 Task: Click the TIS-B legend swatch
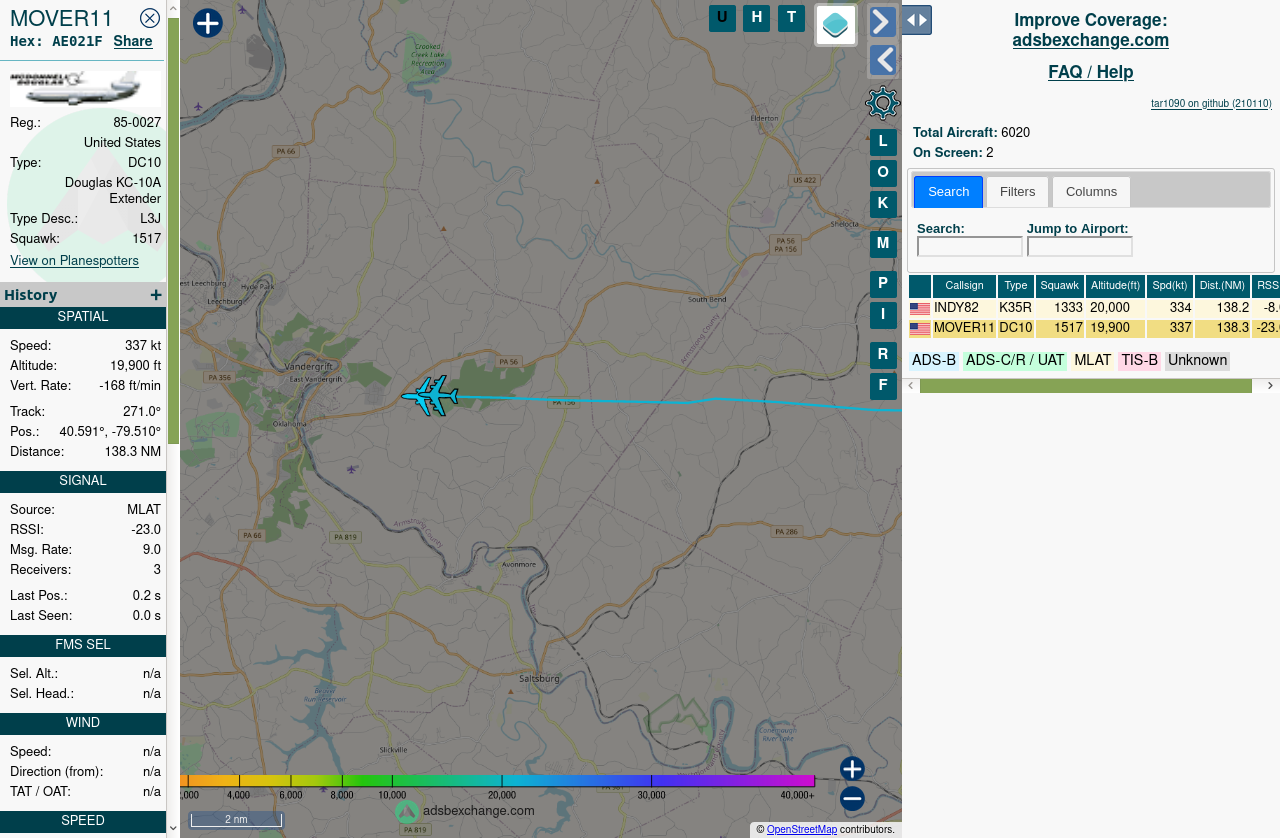(1139, 361)
